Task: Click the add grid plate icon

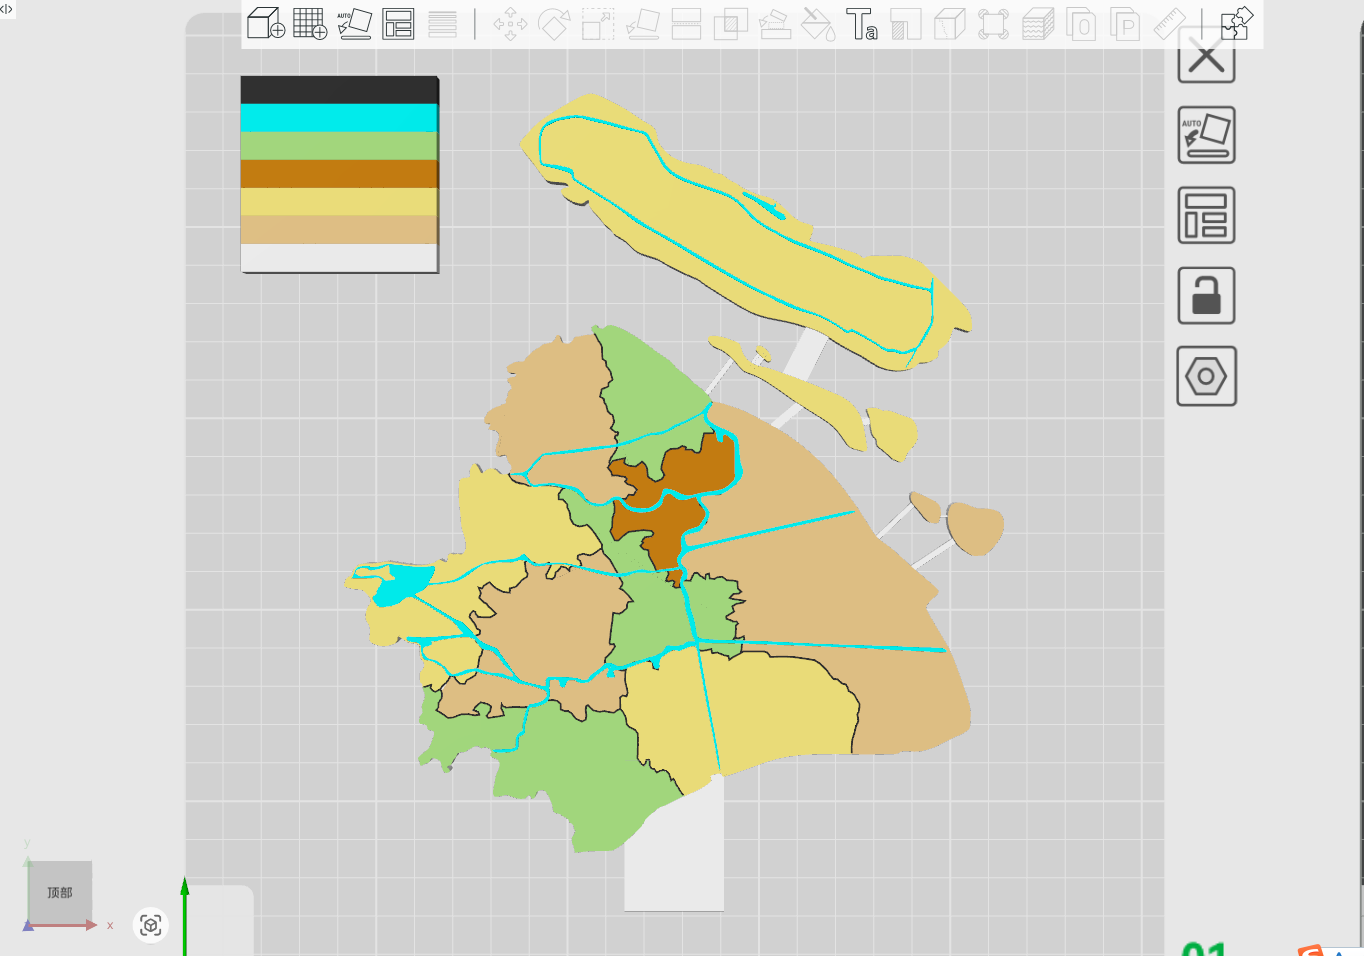Action: tap(310, 23)
